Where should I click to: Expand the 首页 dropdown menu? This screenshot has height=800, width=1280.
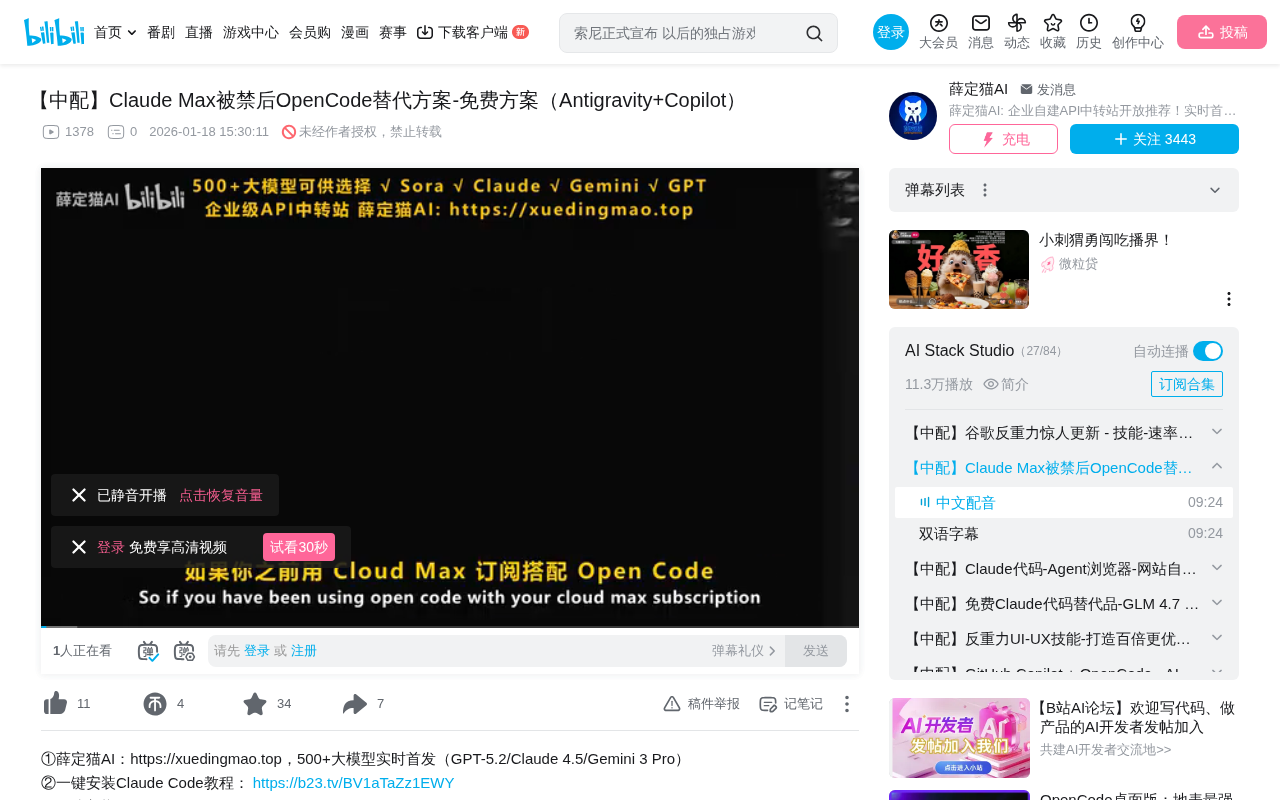pyautogui.click(x=132, y=33)
